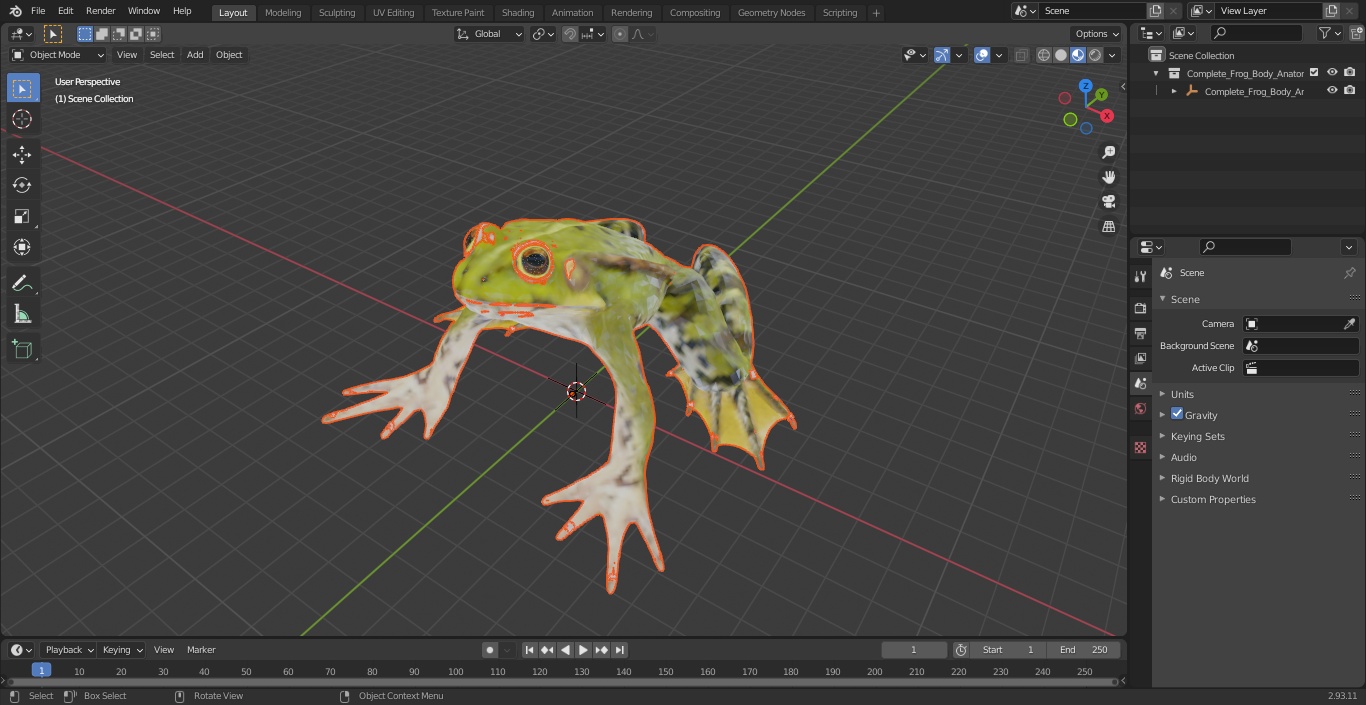The height and width of the screenshot is (705, 1366).
Task: Uncheck Complete_Frog_Body_Anator collection exclude checkbox
Action: tap(1314, 73)
